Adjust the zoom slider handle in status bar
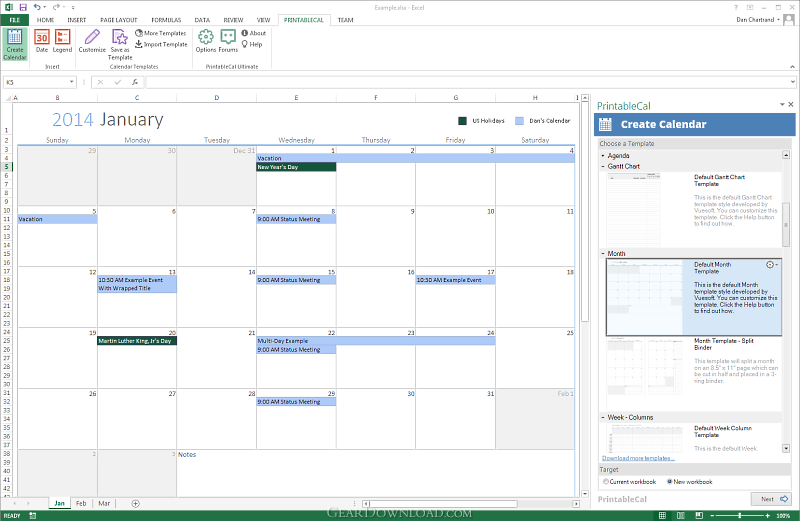 point(740,516)
